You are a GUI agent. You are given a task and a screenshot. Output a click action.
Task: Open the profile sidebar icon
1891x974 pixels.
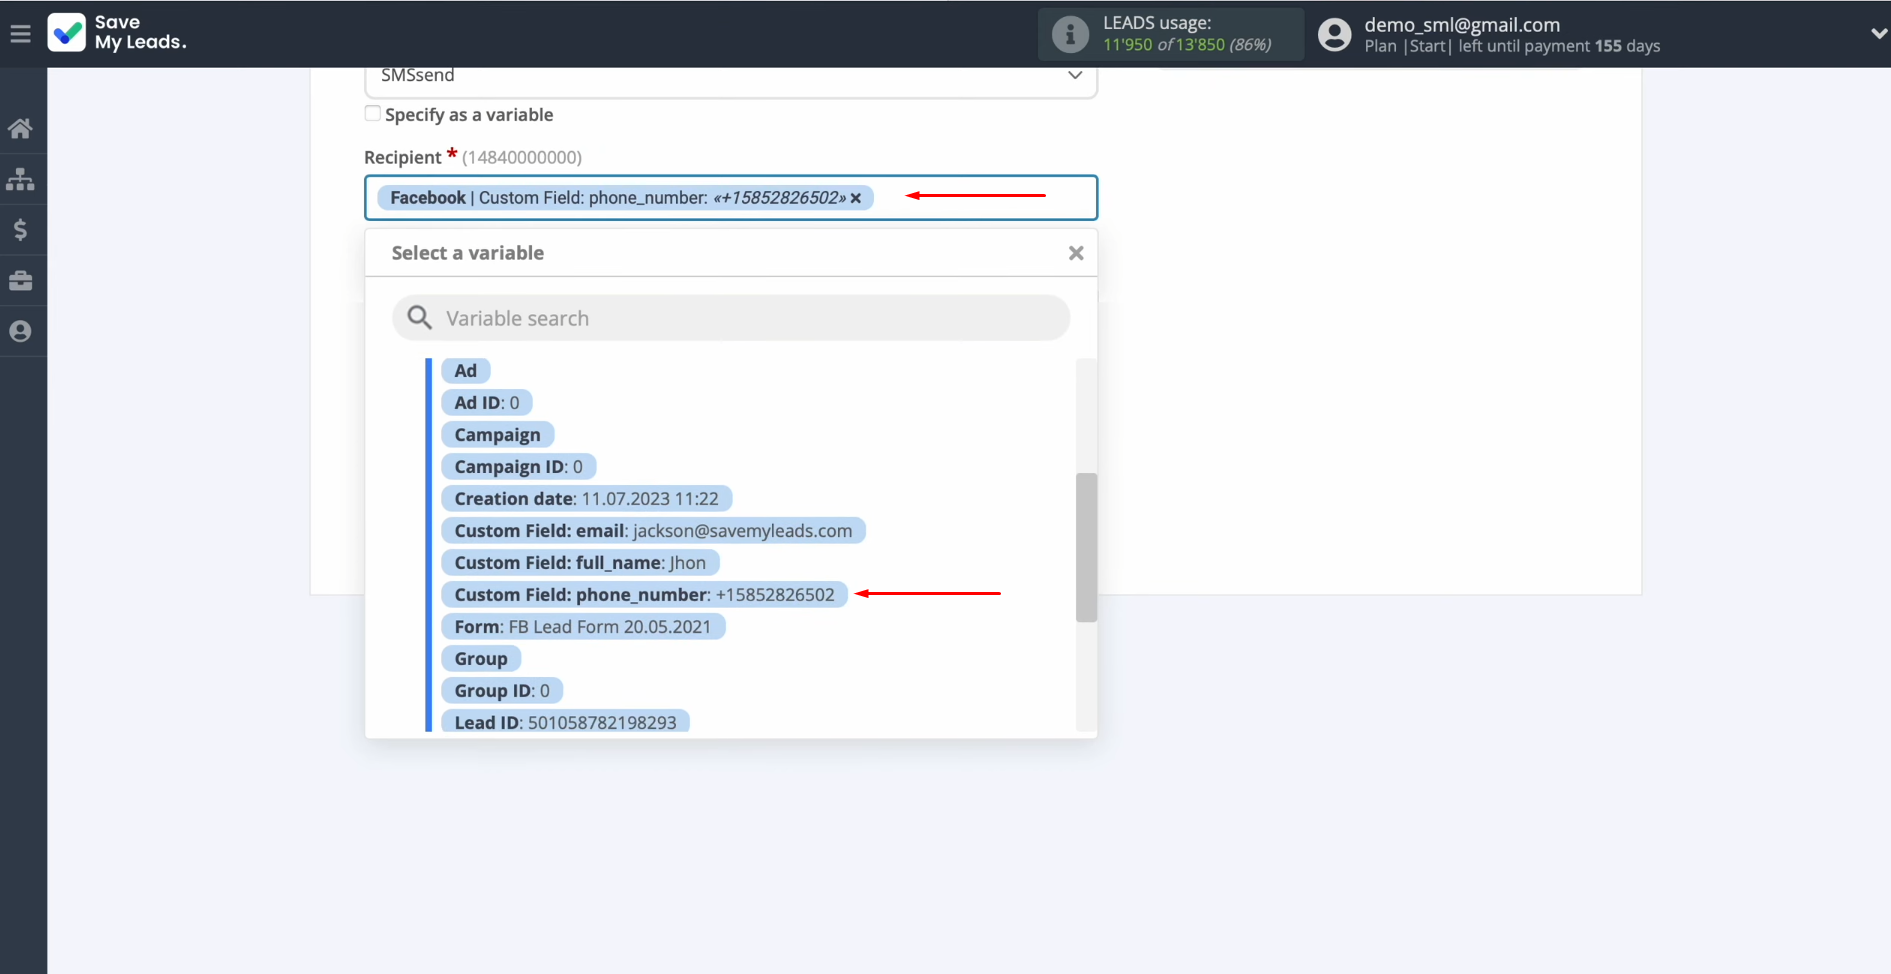coord(20,331)
